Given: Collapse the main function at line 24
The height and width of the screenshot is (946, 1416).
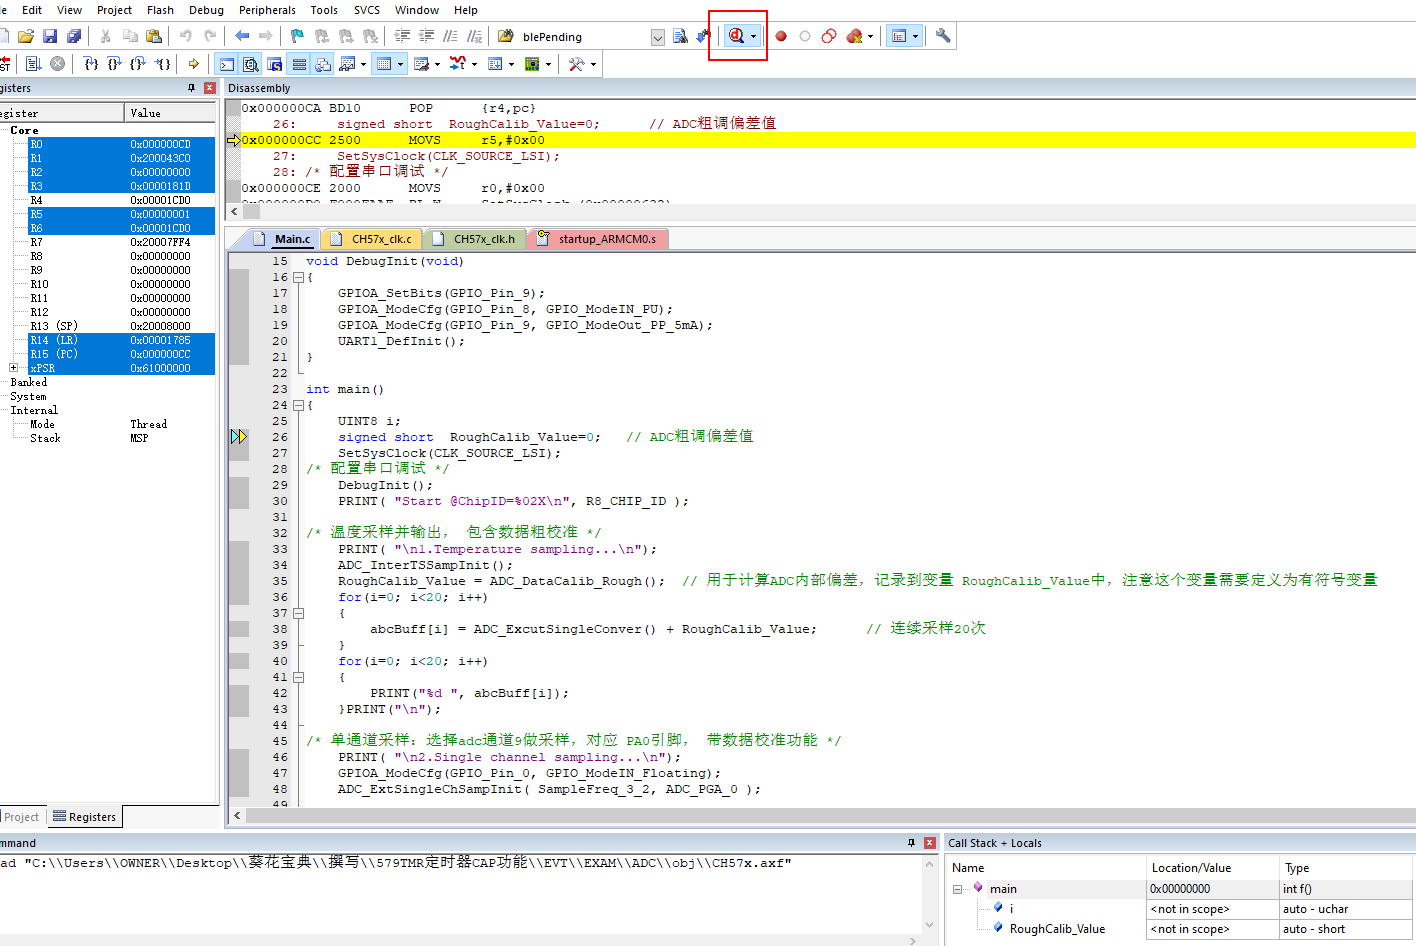Looking at the screenshot, I should click(298, 405).
